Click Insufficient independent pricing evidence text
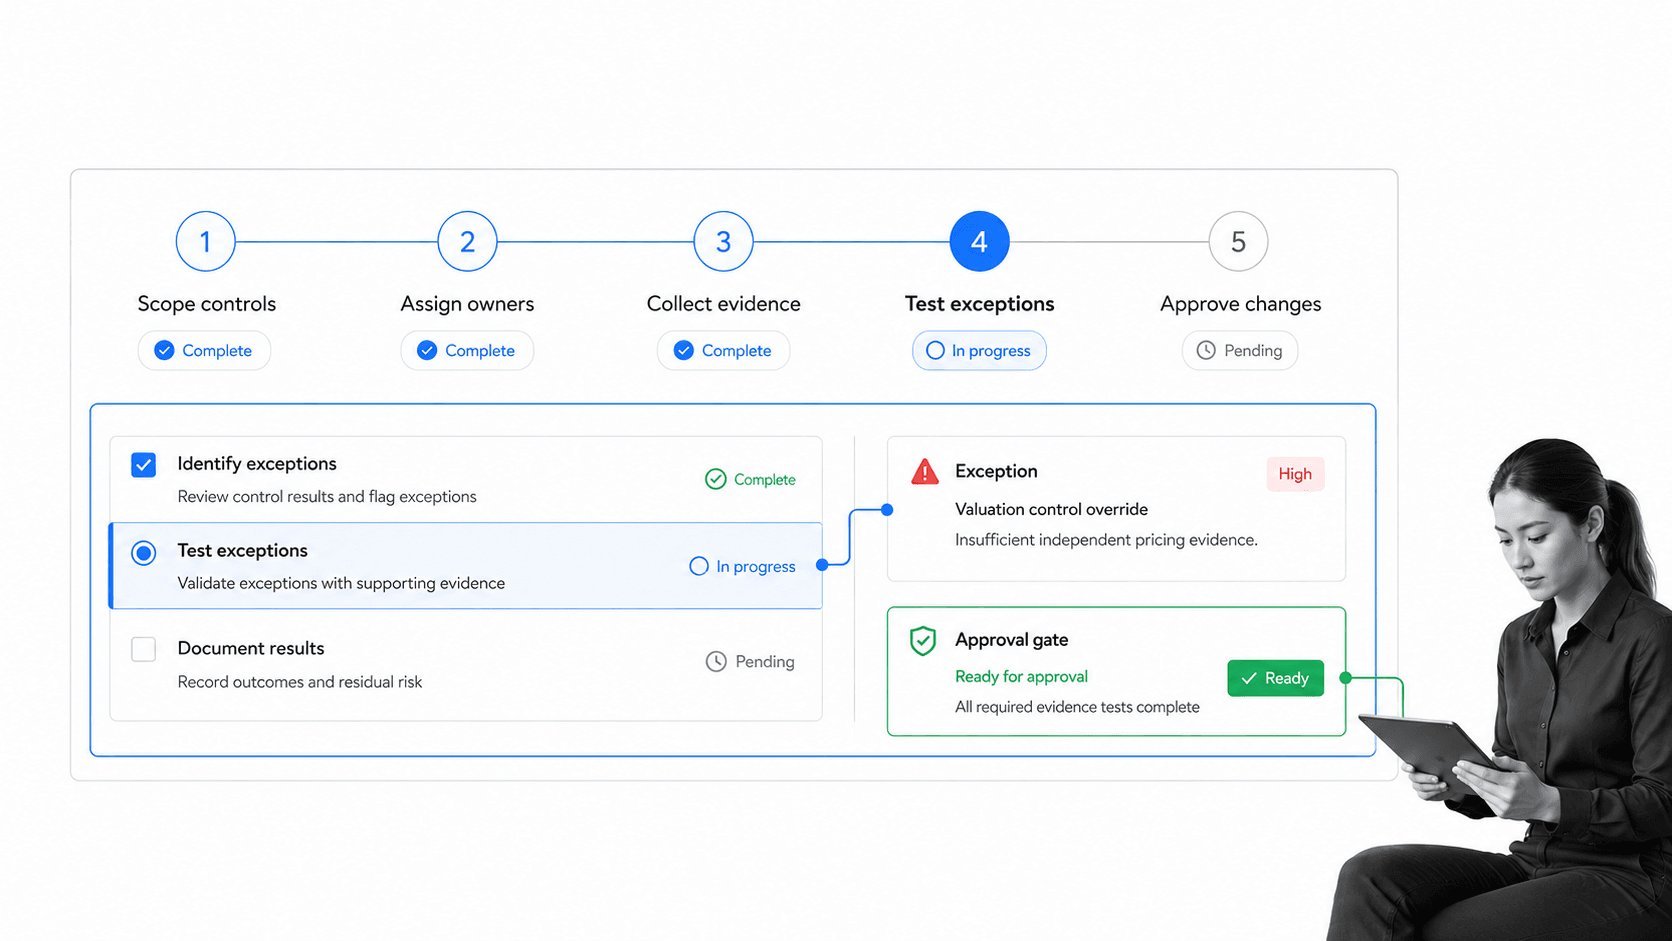Viewport: 1672px width, 941px height. point(1106,540)
